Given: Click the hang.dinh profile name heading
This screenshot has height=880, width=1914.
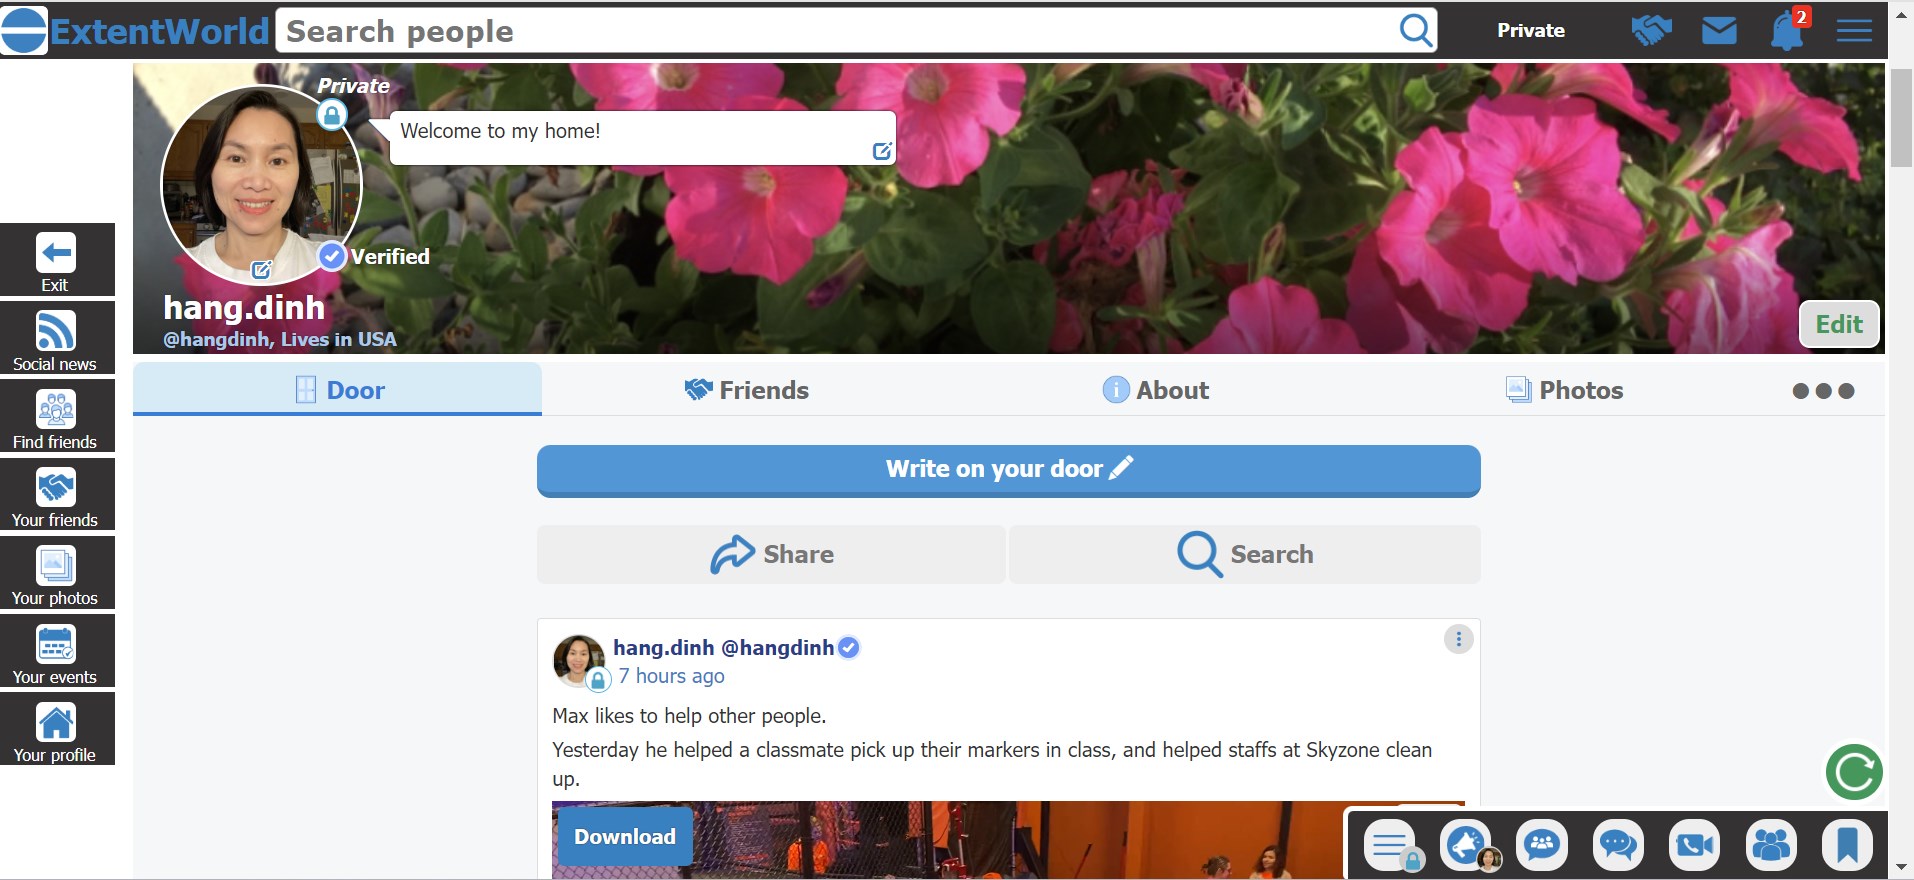Looking at the screenshot, I should (x=244, y=308).
